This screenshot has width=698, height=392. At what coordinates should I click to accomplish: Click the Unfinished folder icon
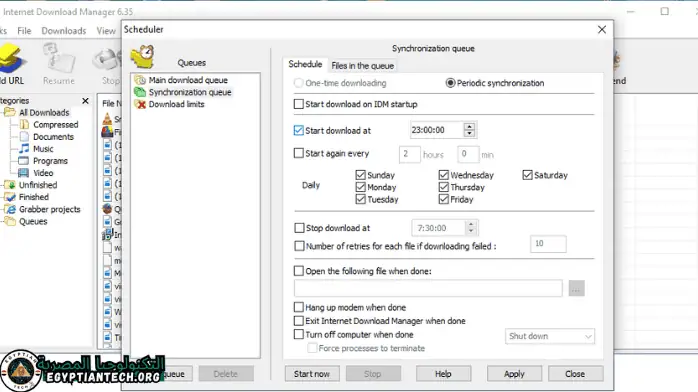click(x=10, y=185)
